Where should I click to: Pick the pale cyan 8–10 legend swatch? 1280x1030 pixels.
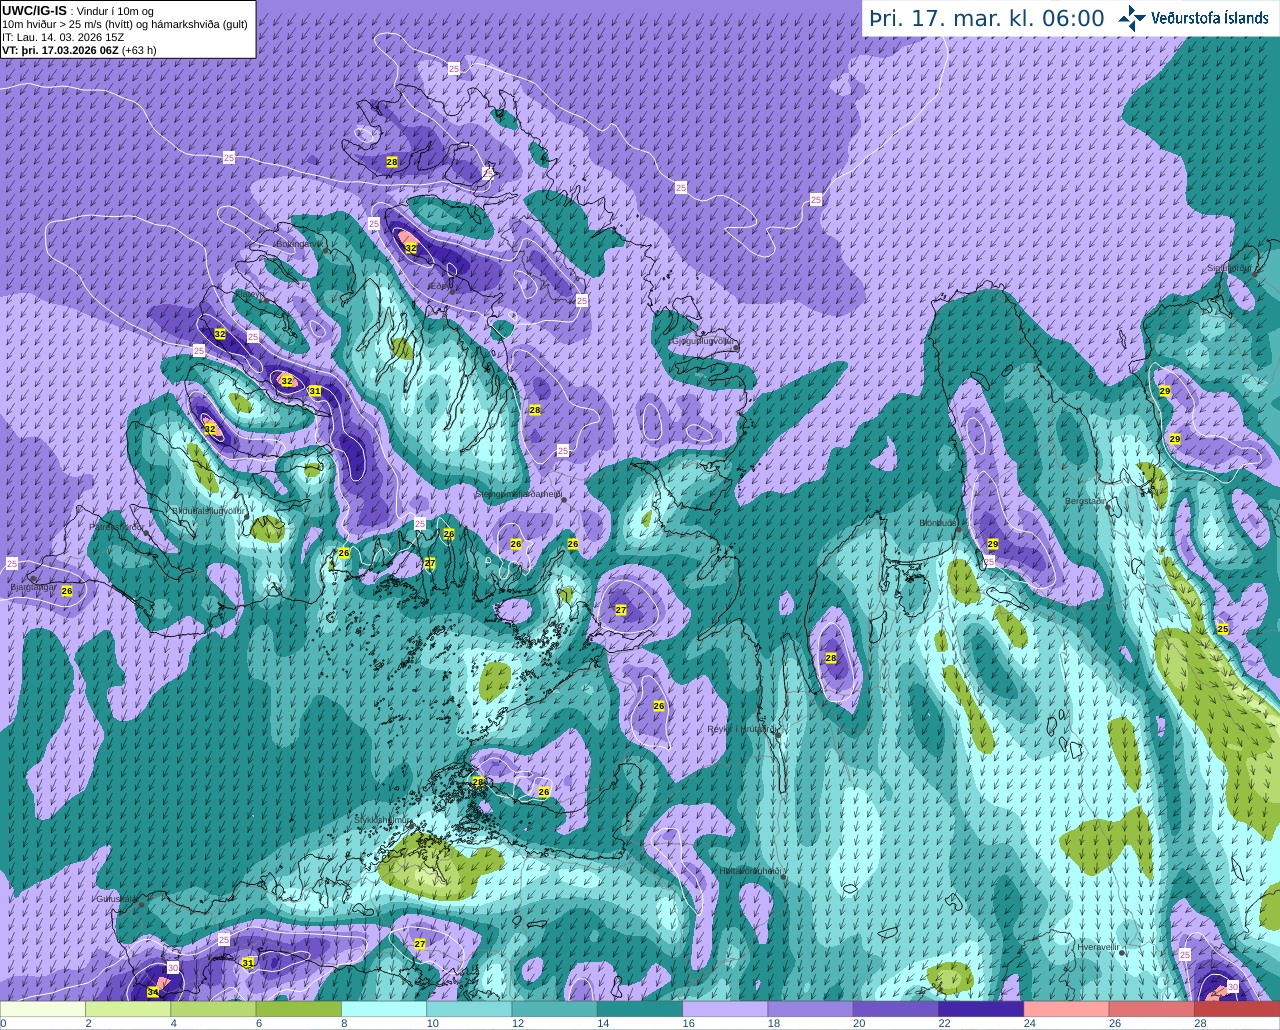384,1010
